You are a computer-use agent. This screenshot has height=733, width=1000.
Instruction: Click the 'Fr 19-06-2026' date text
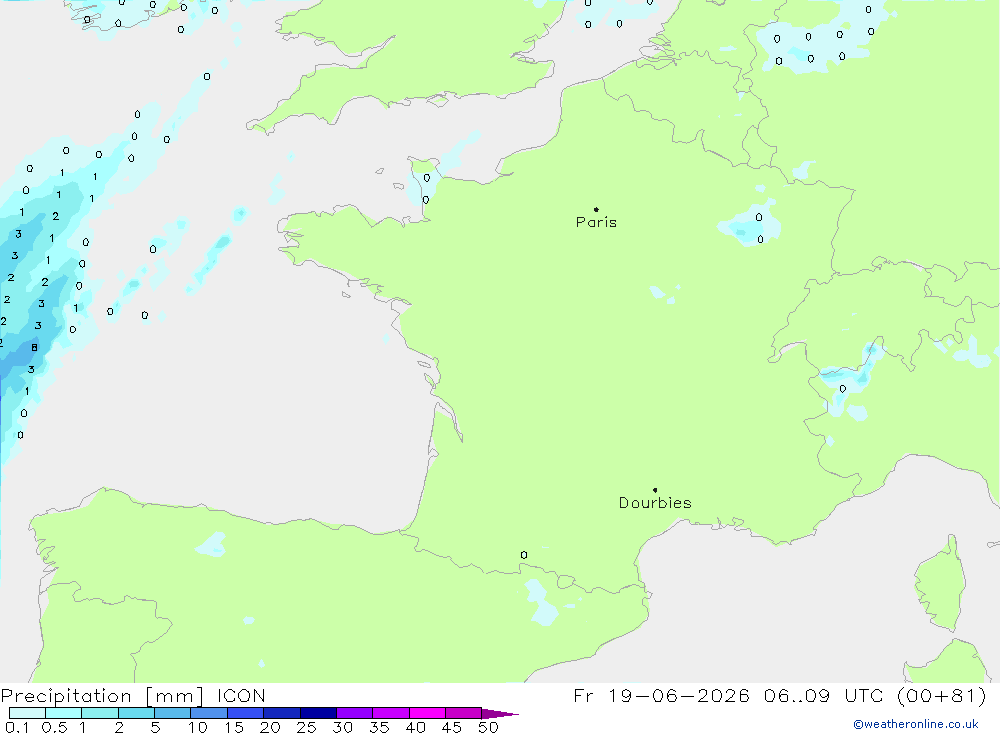point(661,695)
